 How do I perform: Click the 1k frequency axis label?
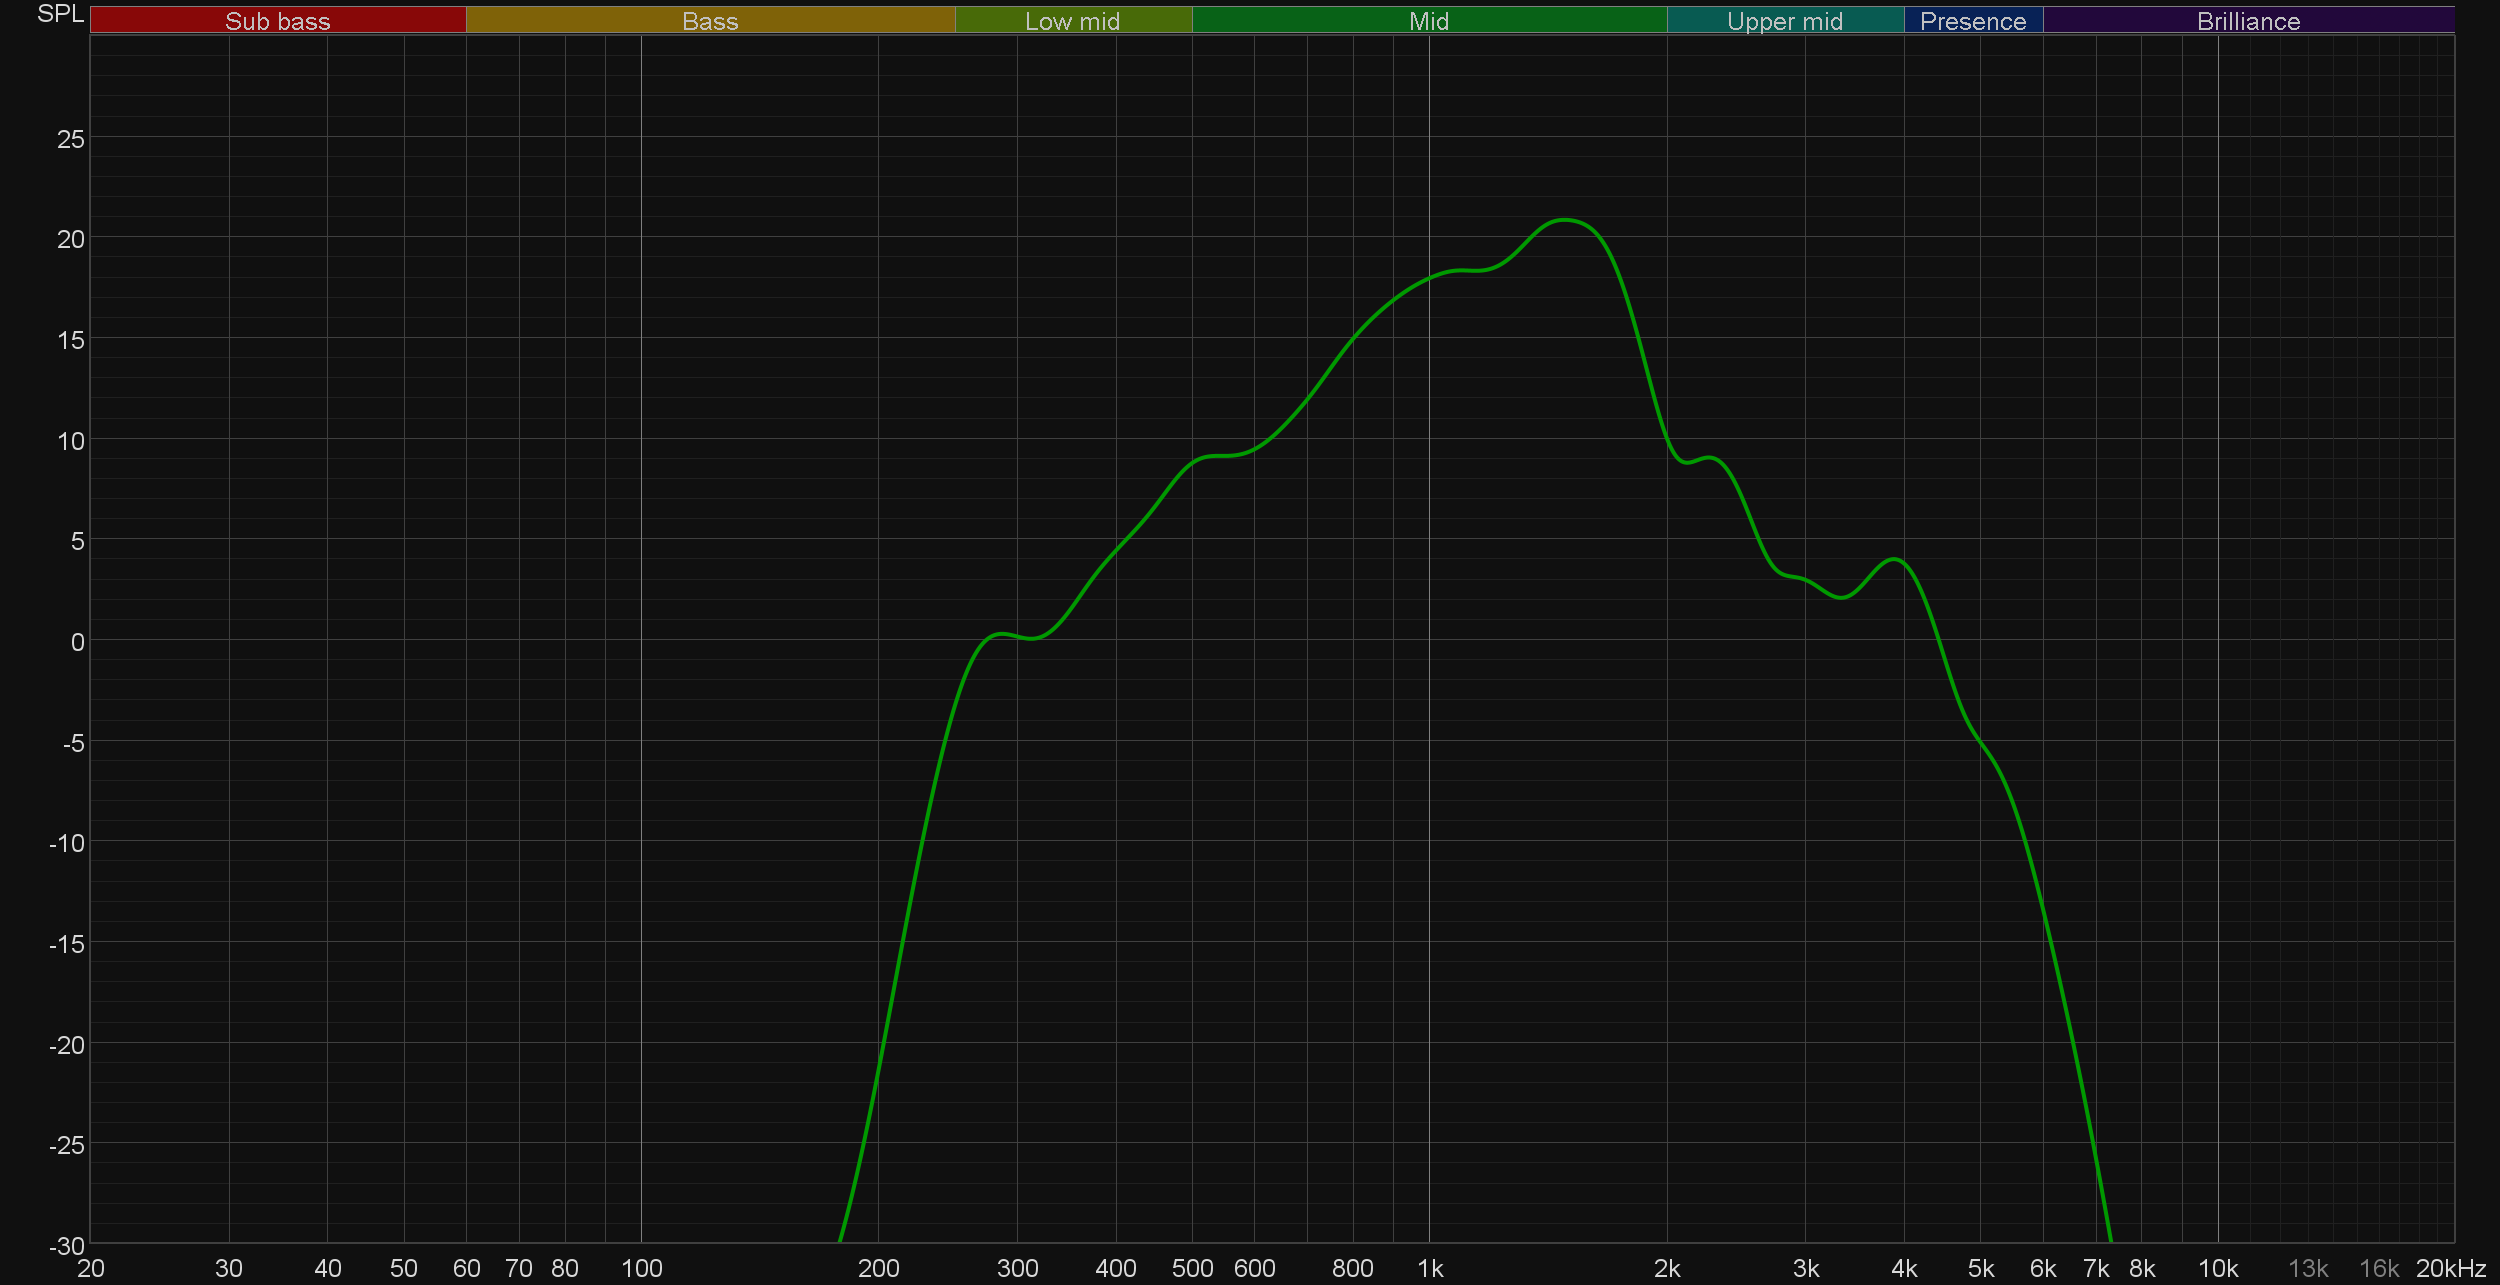[1430, 1268]
